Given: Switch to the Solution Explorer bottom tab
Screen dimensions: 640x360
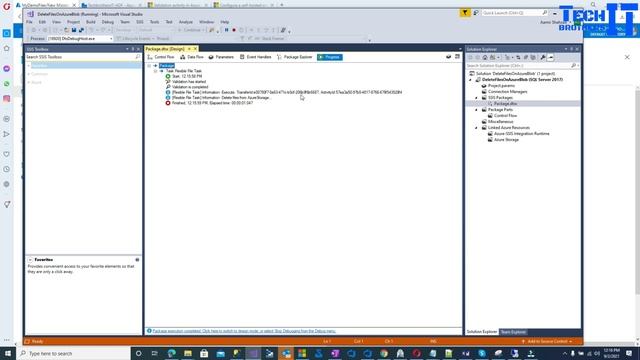Looking at the screenshot, I should 482,332.
